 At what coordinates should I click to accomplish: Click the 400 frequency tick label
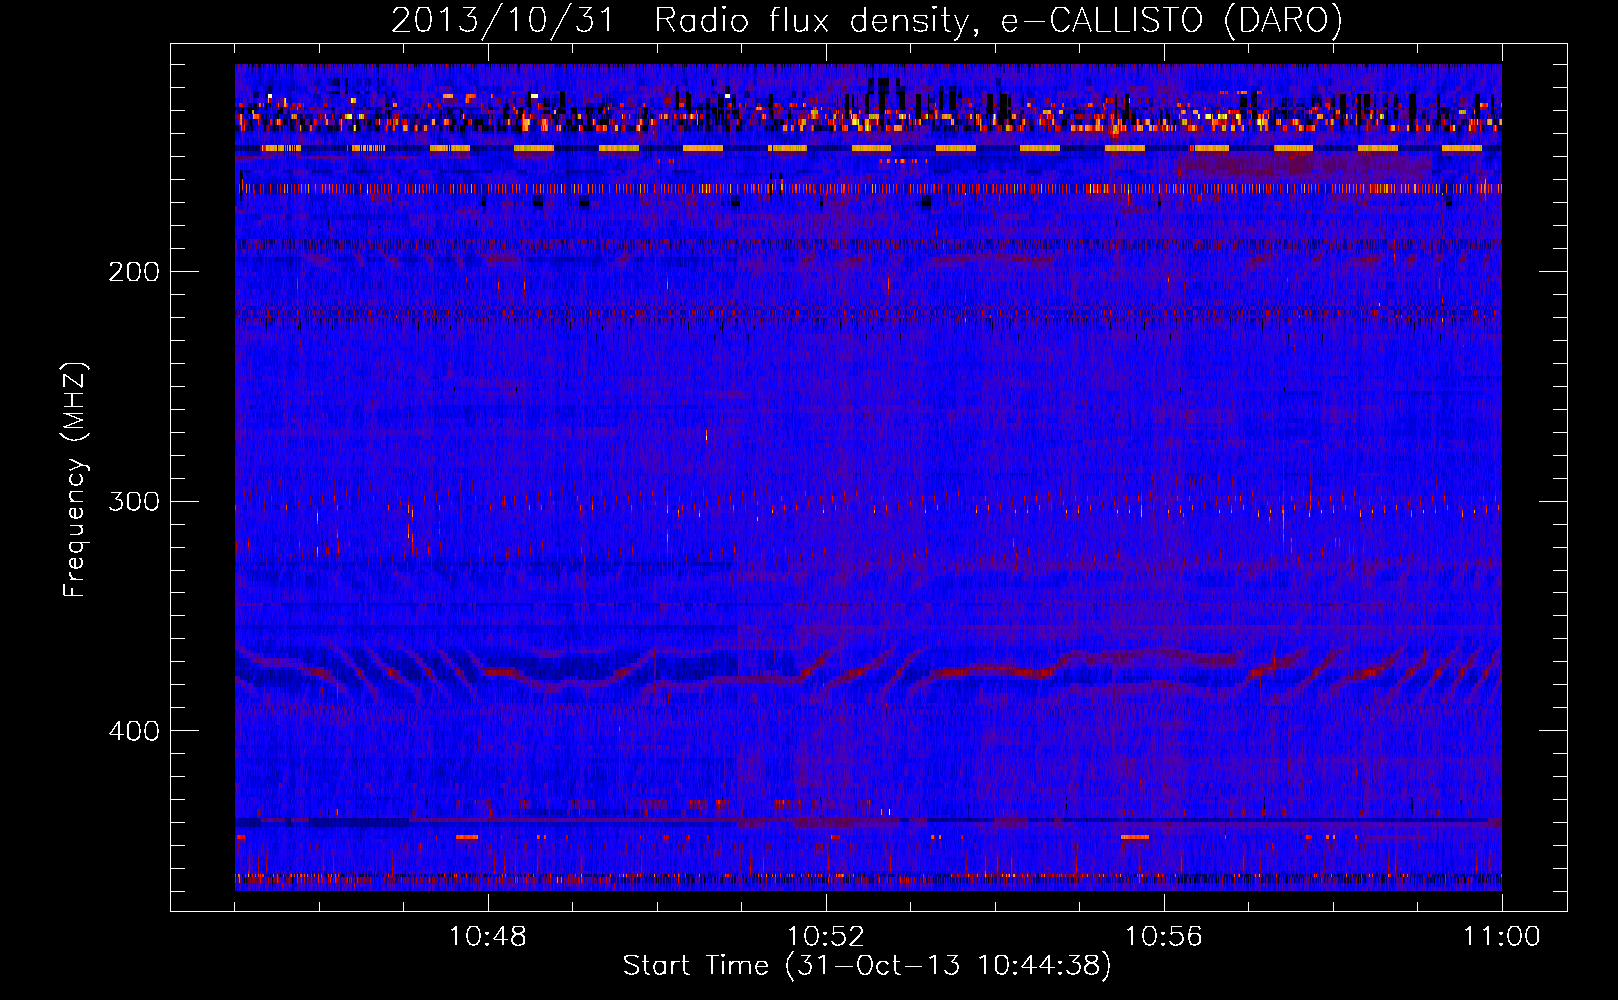[134, 731]
